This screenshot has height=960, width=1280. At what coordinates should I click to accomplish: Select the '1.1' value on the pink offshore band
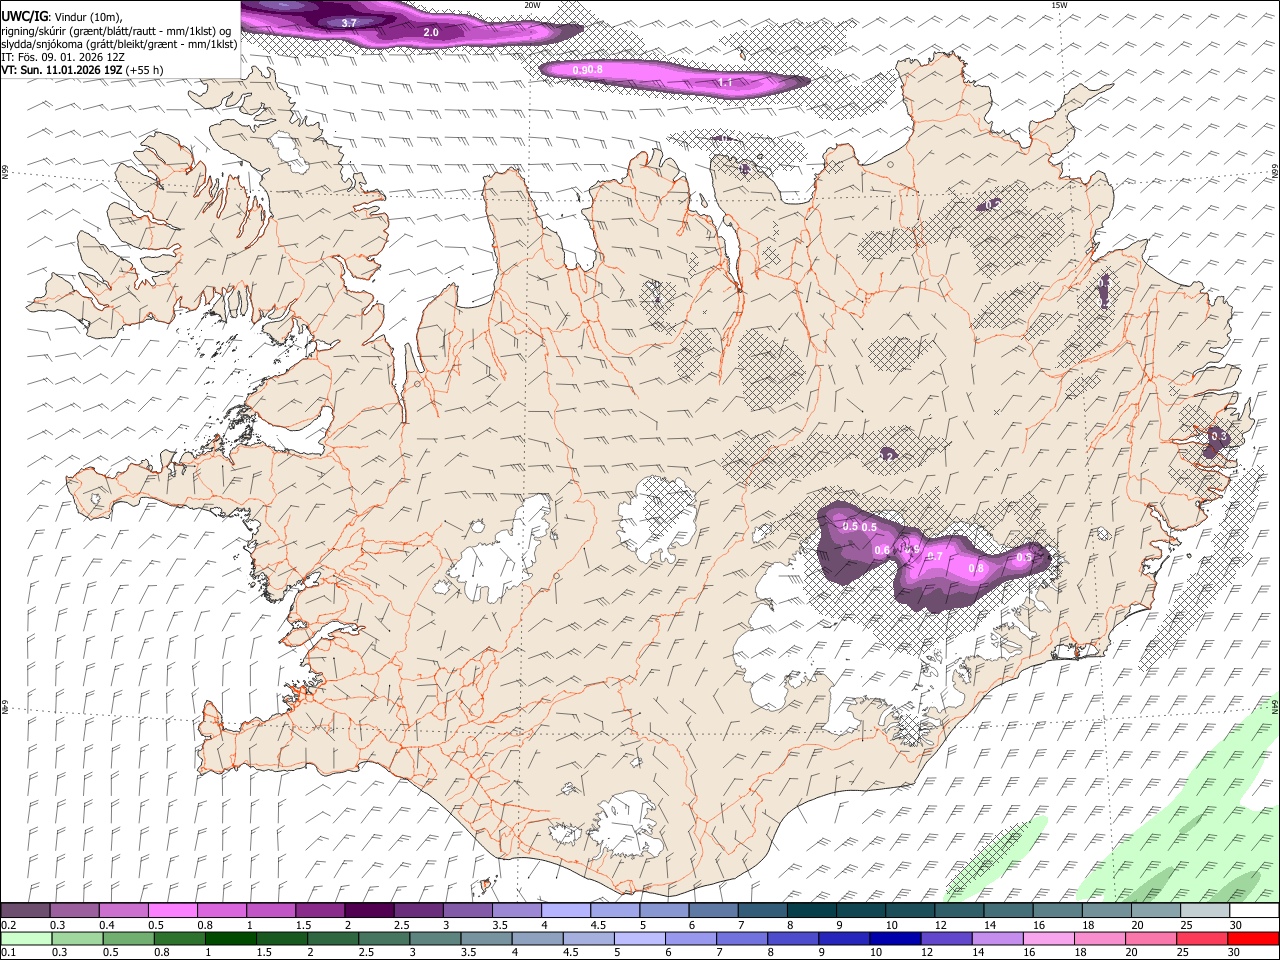tap(727, 83)
